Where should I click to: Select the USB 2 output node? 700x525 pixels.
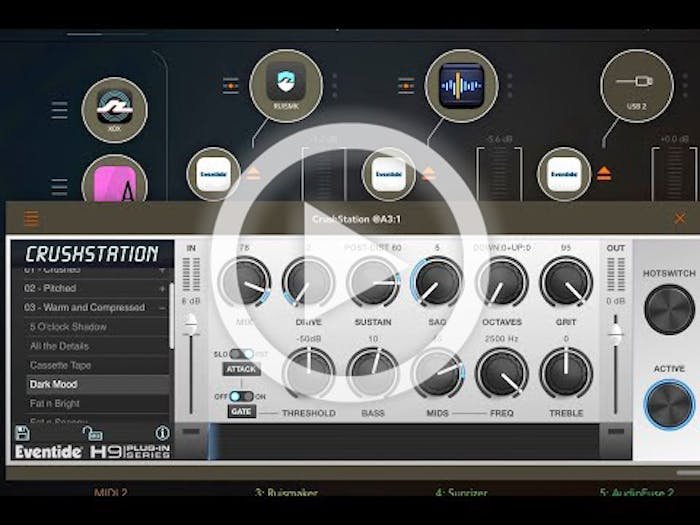pyautogui.click(x=637, y=86)
